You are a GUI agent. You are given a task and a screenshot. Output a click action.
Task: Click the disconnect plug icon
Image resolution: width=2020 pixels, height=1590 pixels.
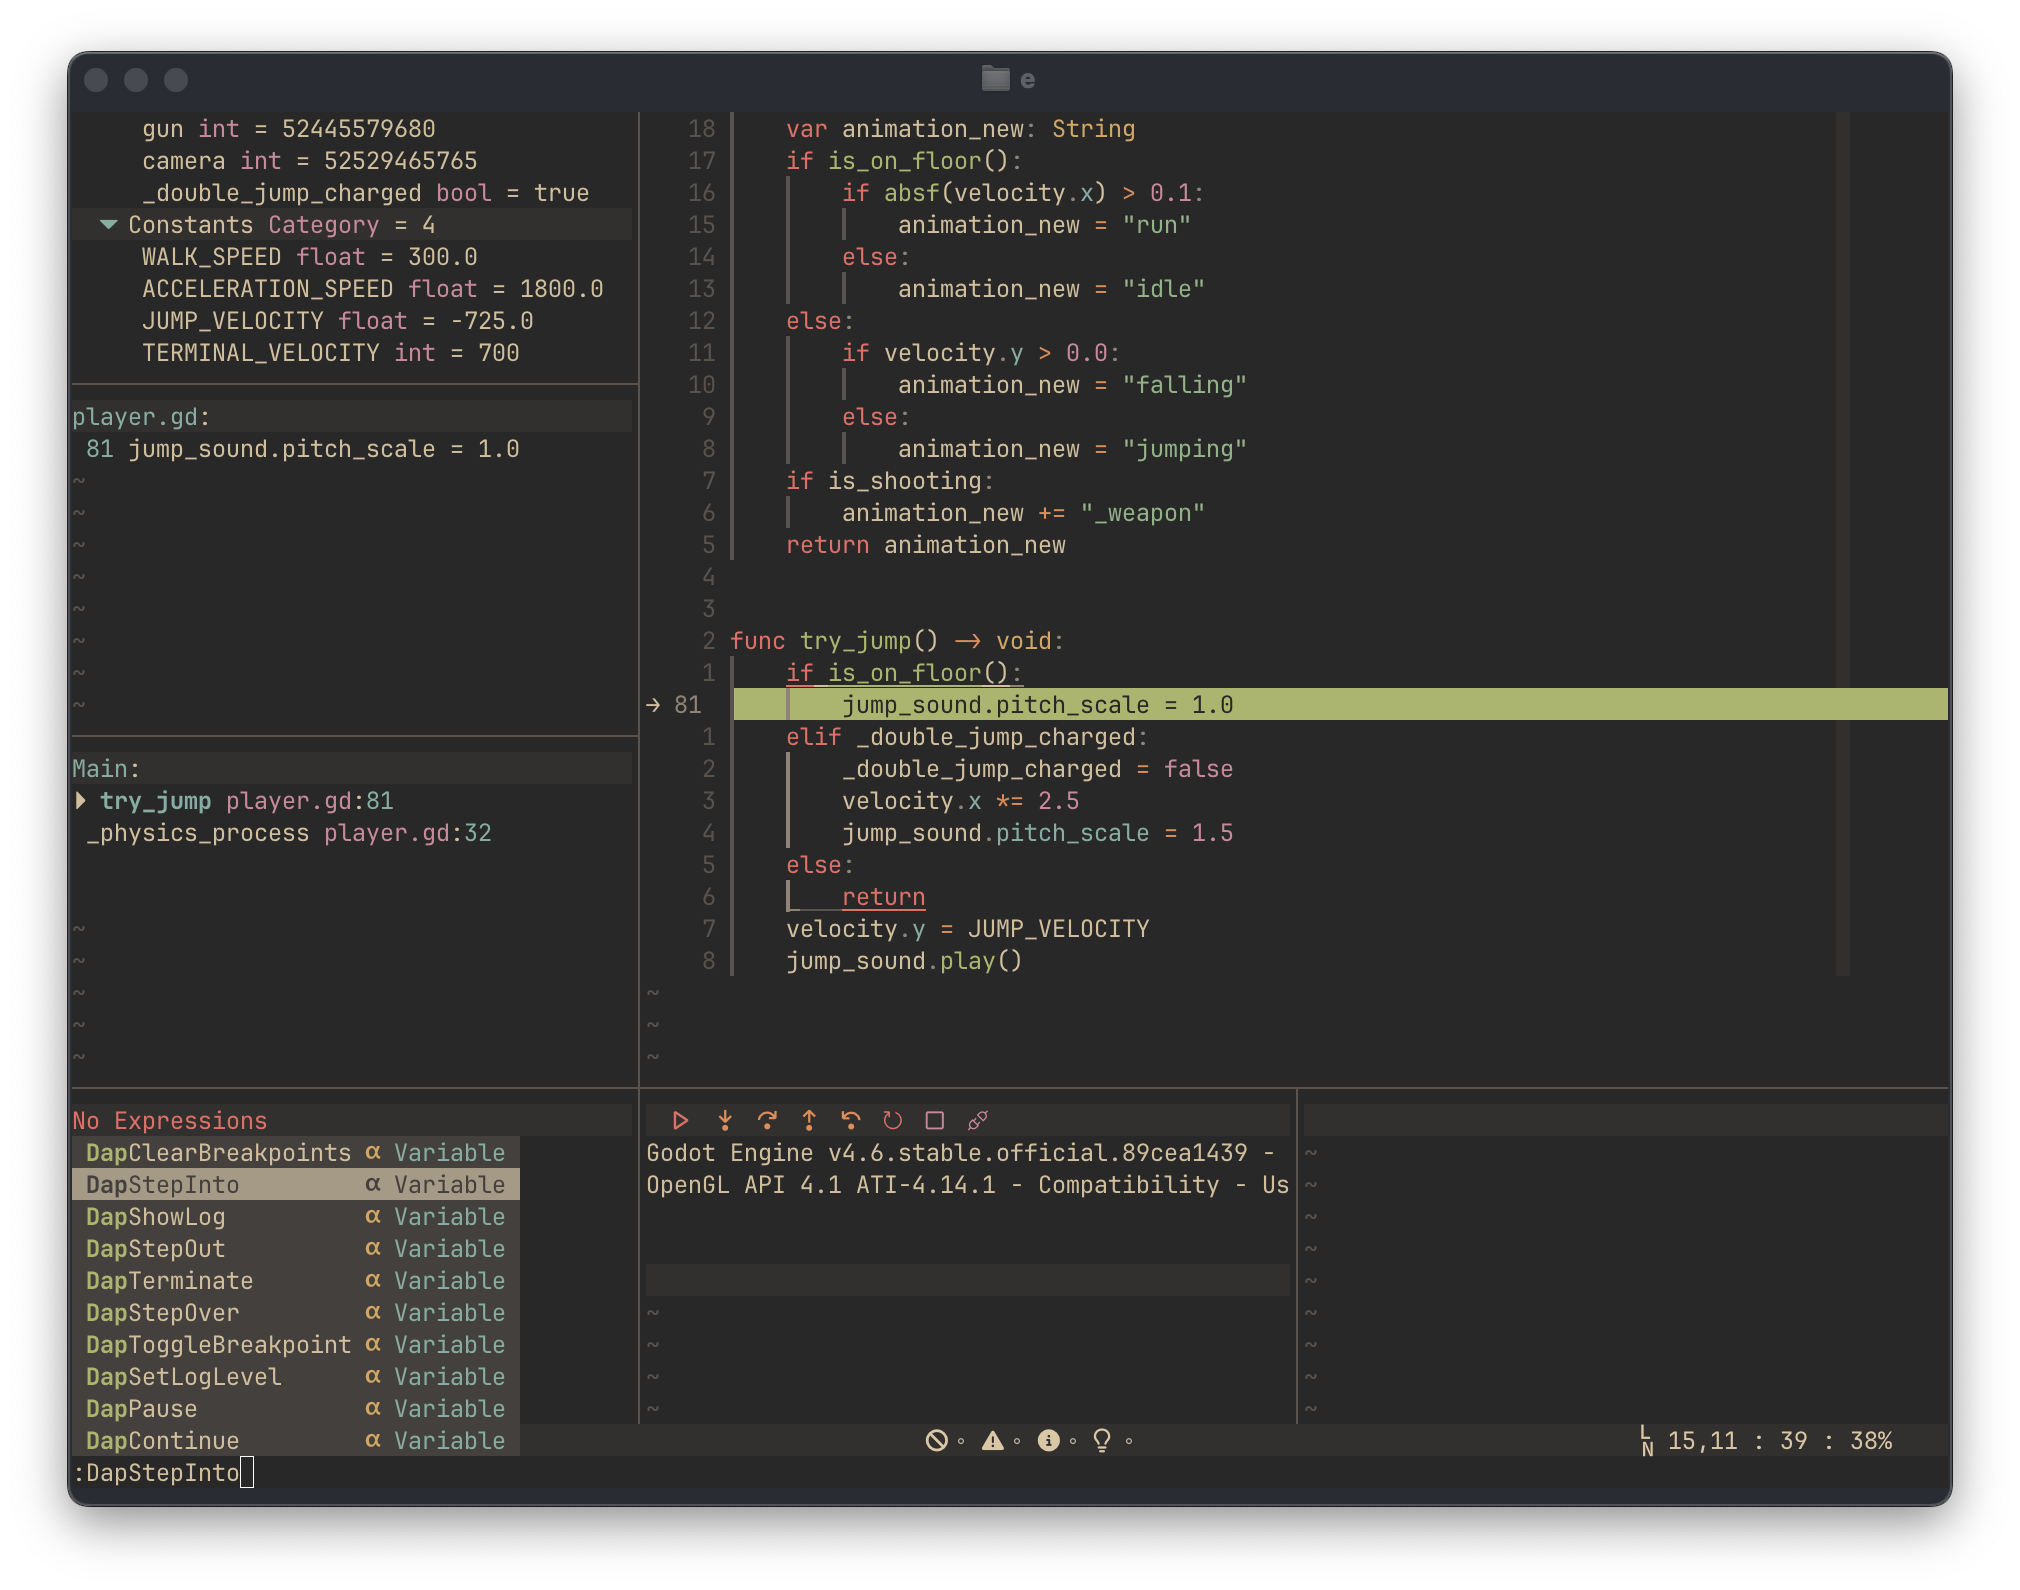coord(978,1120)
